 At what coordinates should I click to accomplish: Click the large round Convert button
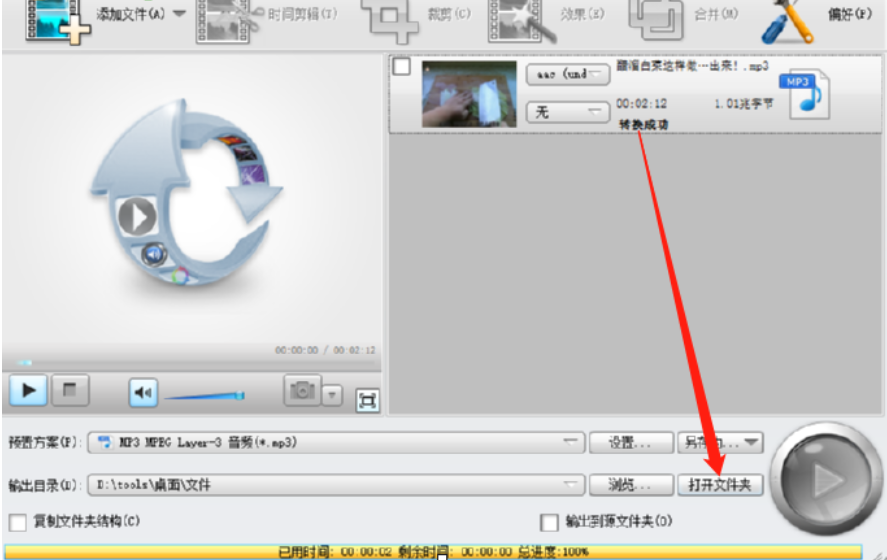tap(826, 479)
